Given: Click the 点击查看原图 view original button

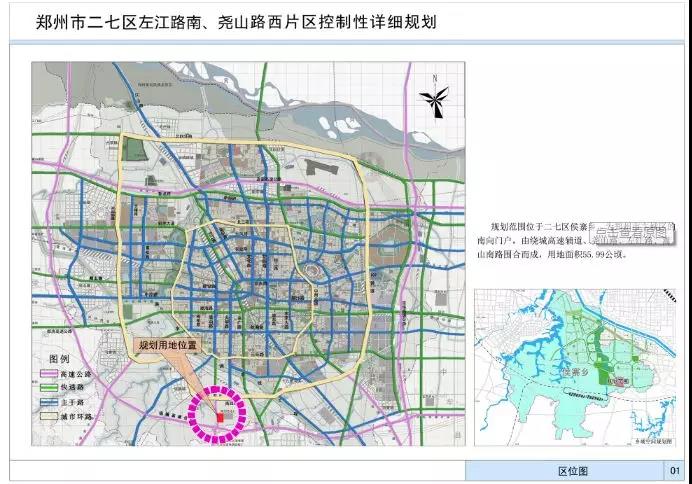Looking at the screenshot, I should tap(630, 233).
